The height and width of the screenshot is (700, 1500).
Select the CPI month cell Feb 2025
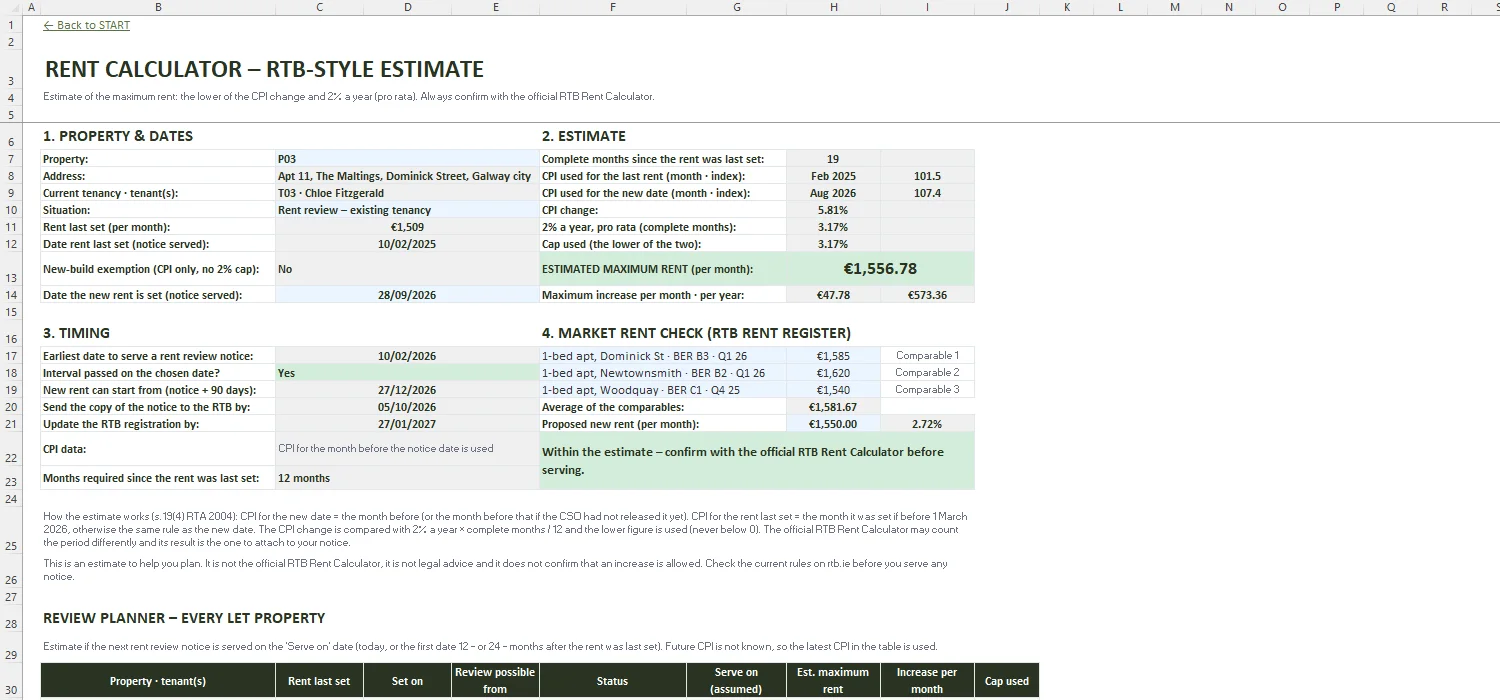point(833,176)
